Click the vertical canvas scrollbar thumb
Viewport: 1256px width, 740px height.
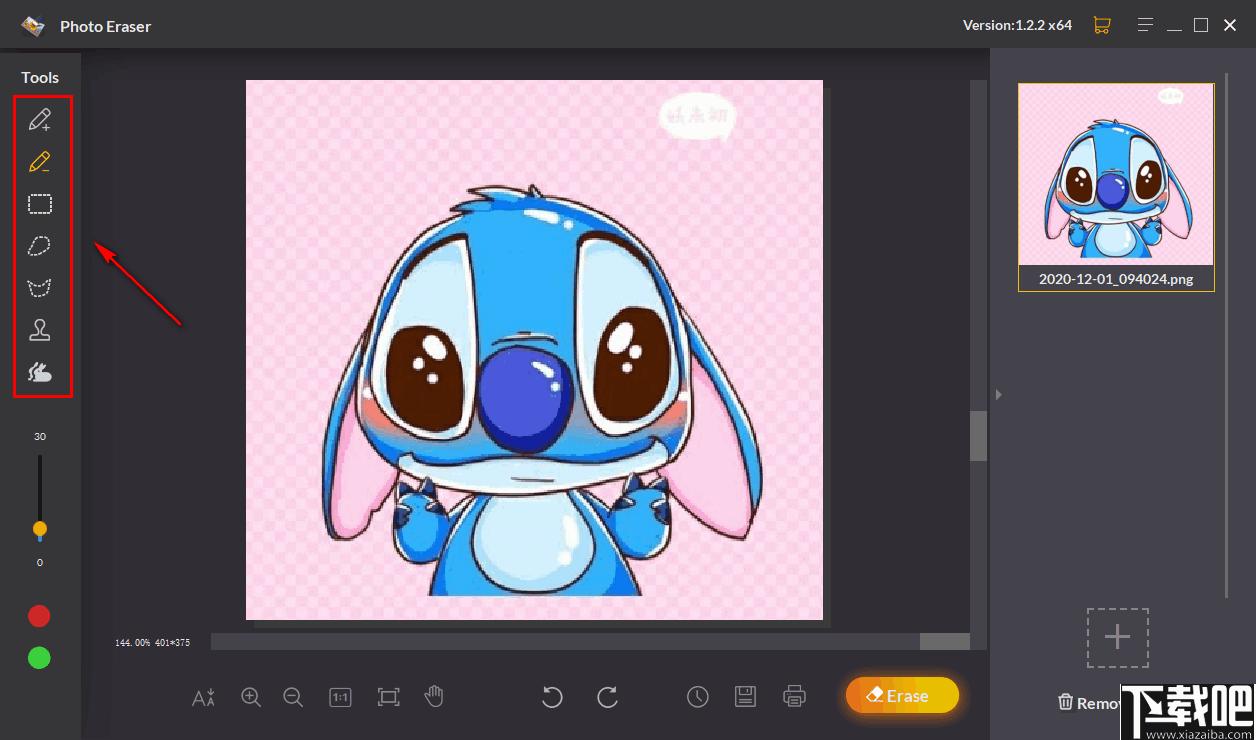[x=978, y=436]
